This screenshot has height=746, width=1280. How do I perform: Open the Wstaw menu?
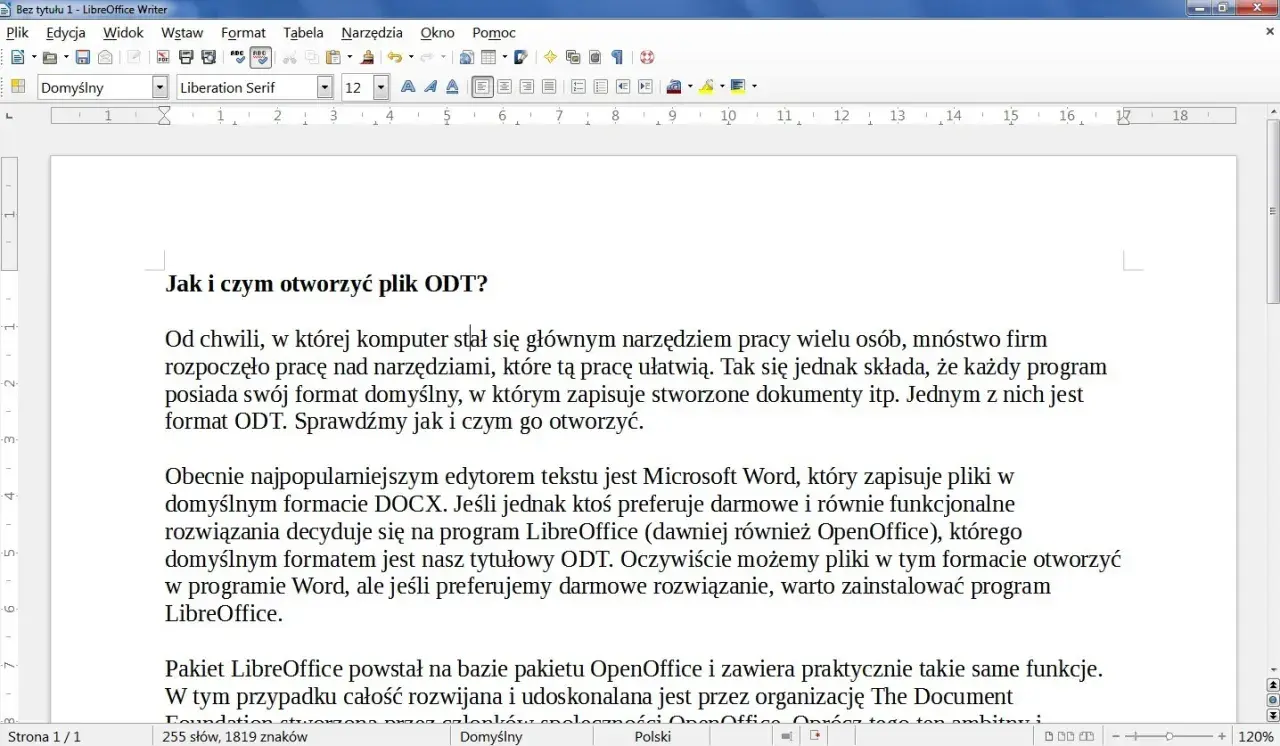pos(182,33)
